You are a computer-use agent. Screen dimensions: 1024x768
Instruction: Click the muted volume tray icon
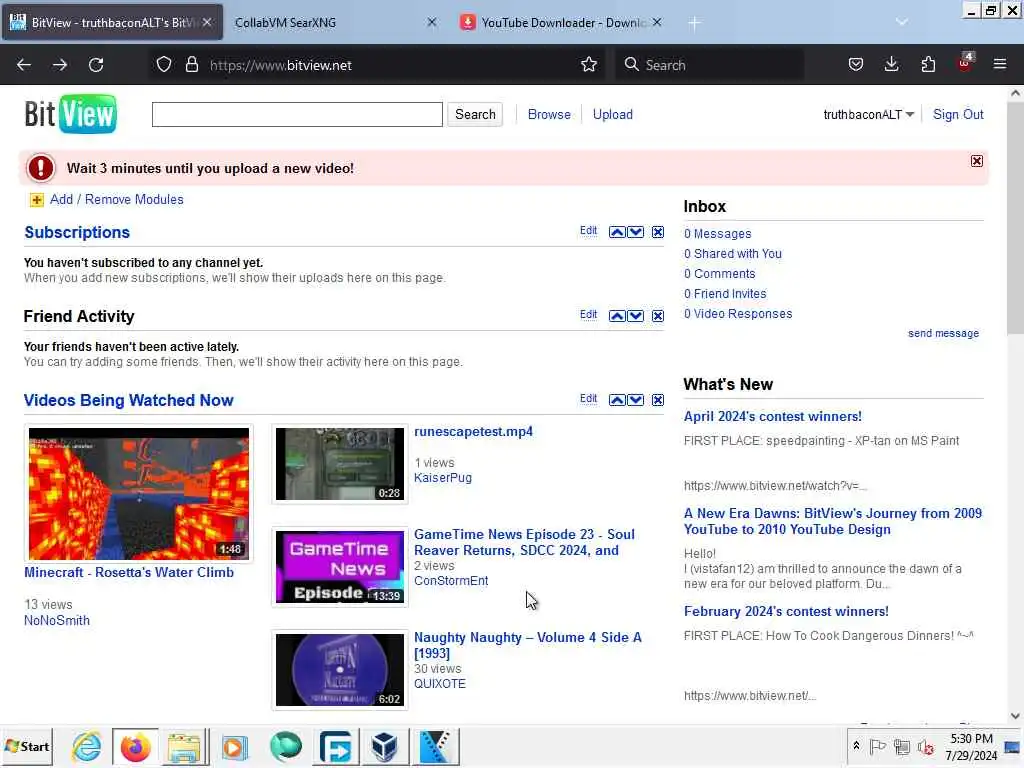pyautogui.click(x=925, y=746)
